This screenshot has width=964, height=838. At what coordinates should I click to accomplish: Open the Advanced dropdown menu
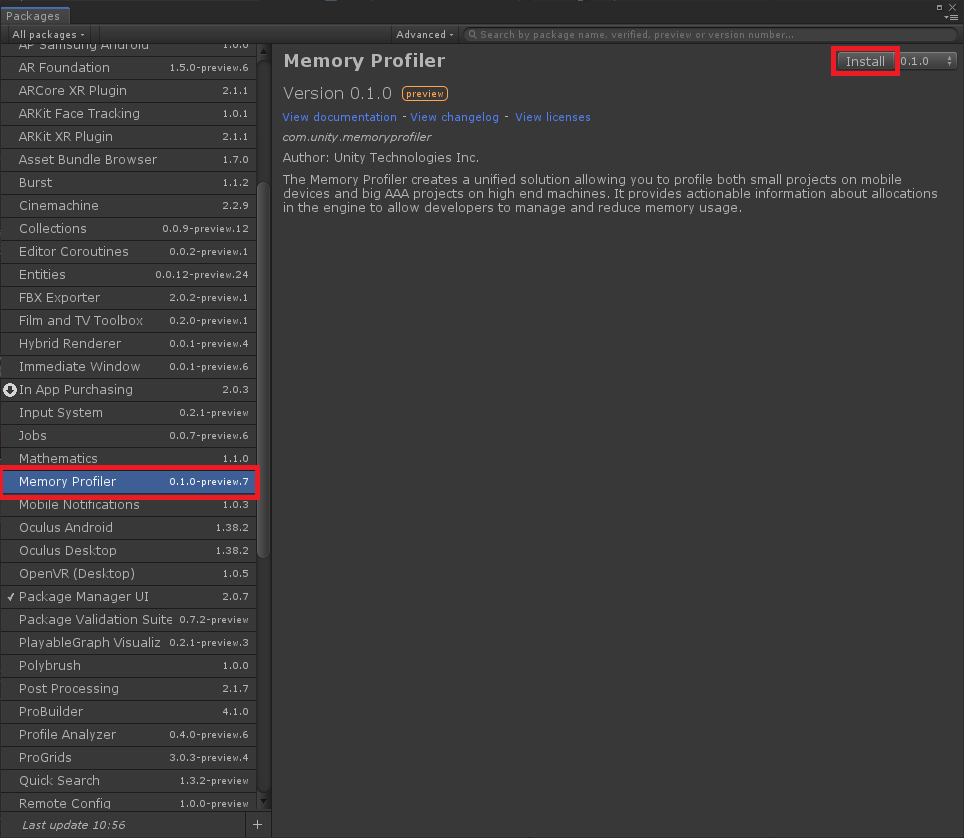point(424,34)
